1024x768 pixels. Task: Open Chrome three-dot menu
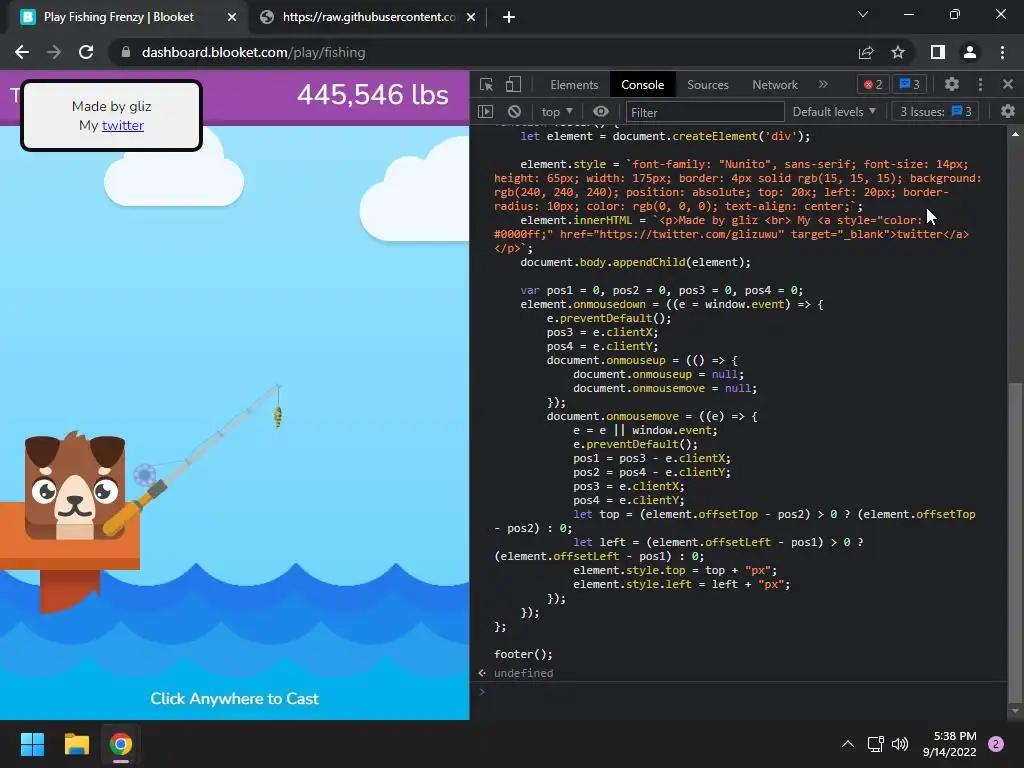click(1002, 52)
